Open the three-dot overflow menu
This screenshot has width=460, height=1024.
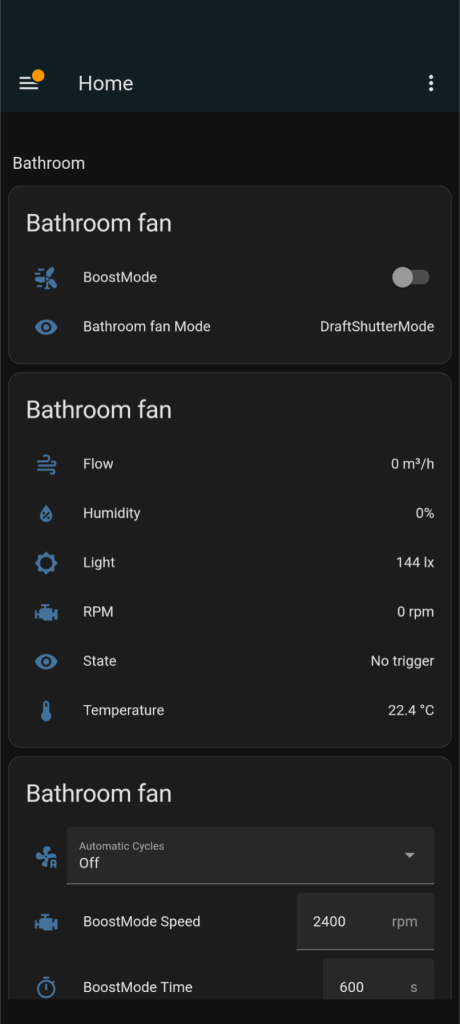click(x=431, y=84)
